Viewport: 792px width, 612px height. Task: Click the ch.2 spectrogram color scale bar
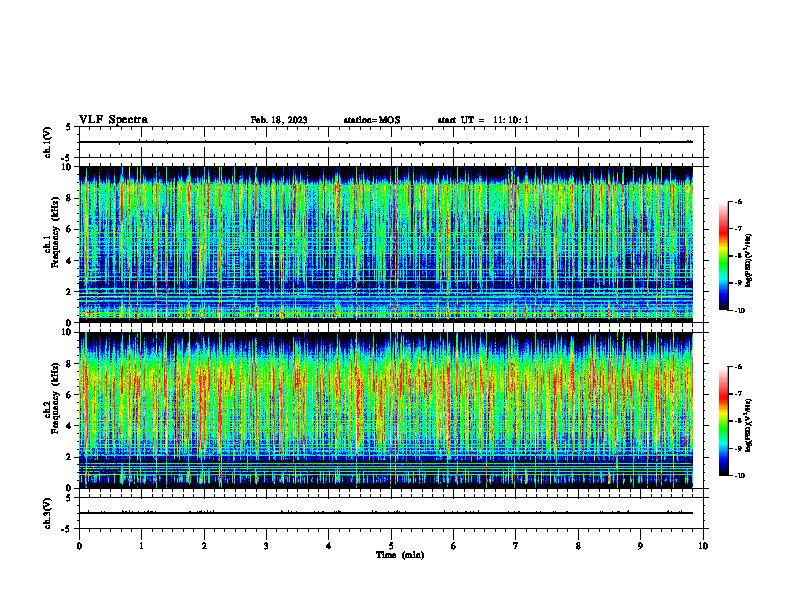[x=724, y=421]
